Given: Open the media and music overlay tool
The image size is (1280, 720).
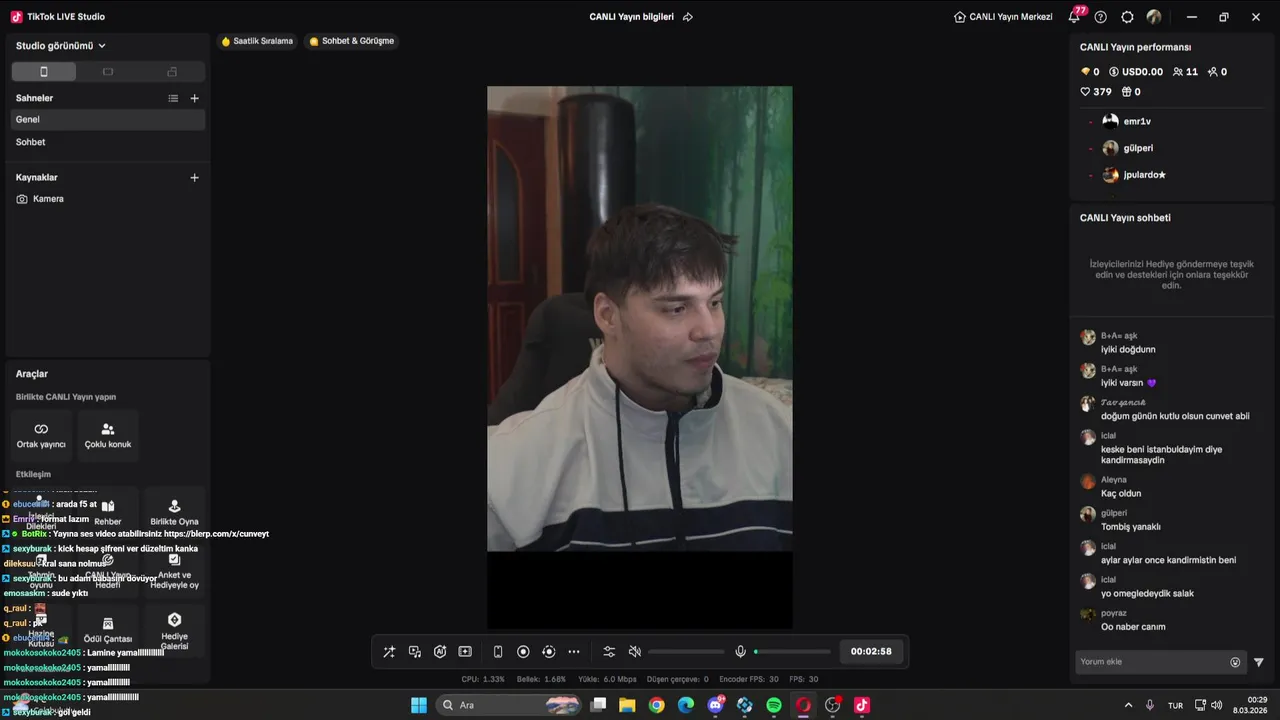Looking at the screenshot, I should (x=414, y=652).
